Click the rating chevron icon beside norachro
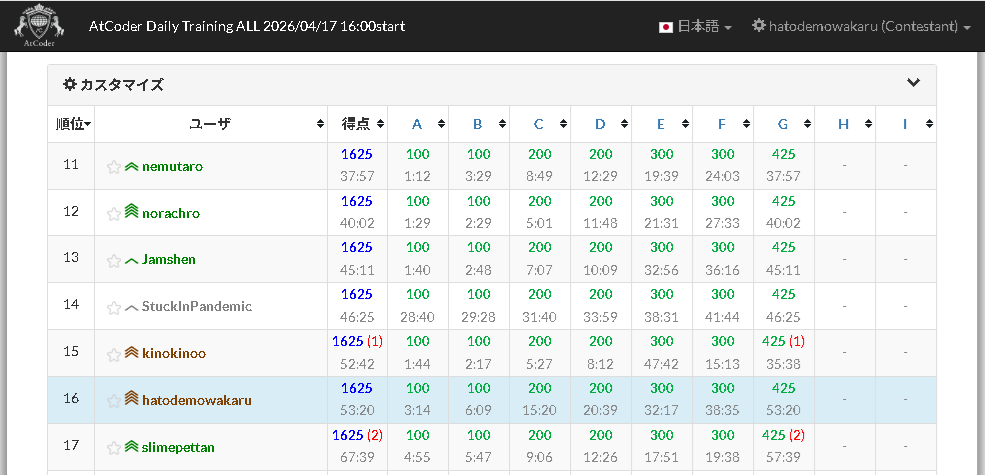Viewport: 985px width, 475px height. (x=132, y=212)
